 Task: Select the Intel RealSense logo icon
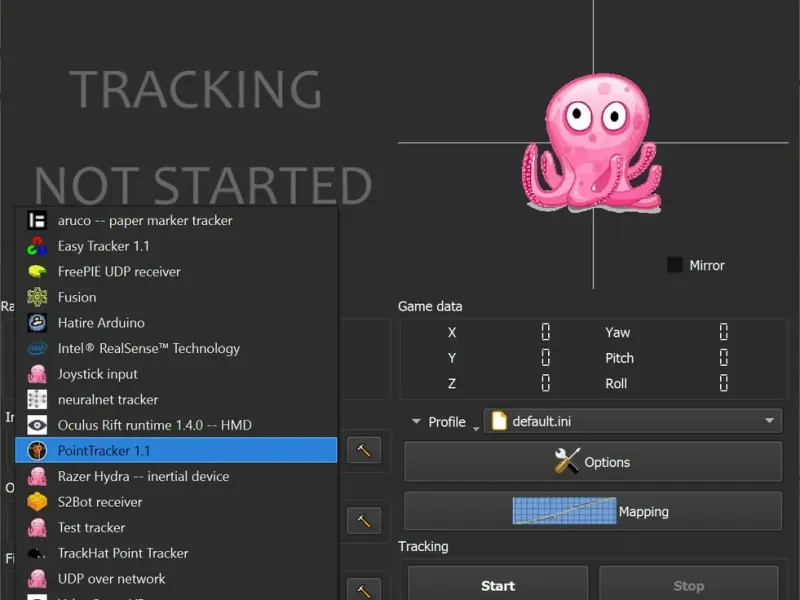point(37,348)
